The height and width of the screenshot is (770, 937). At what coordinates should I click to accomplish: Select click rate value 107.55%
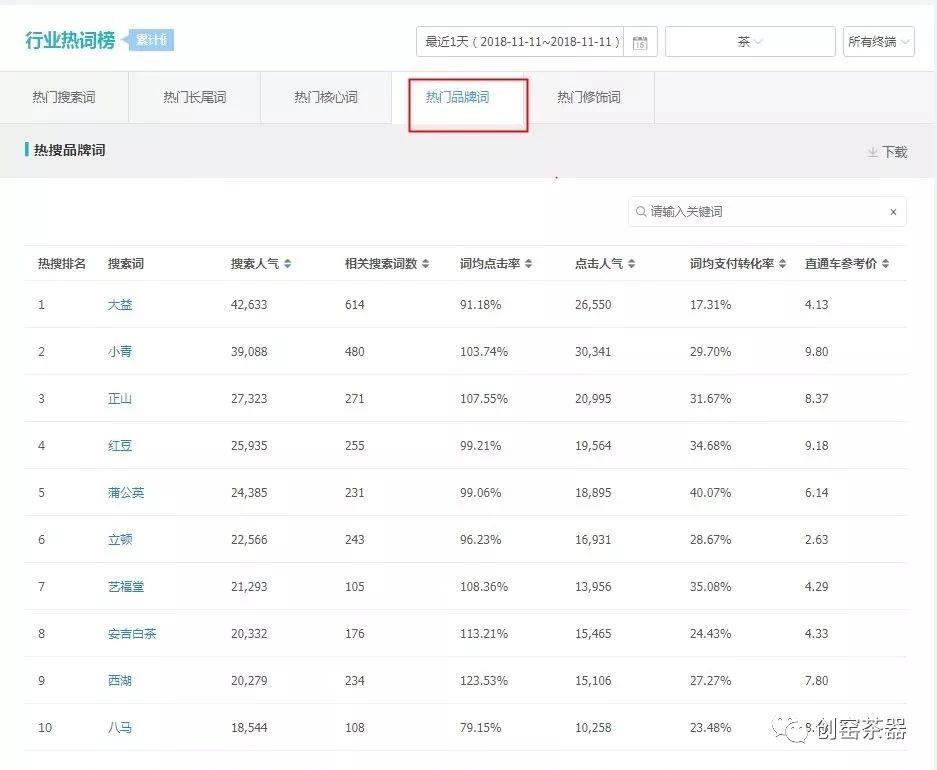click(484, 398)
